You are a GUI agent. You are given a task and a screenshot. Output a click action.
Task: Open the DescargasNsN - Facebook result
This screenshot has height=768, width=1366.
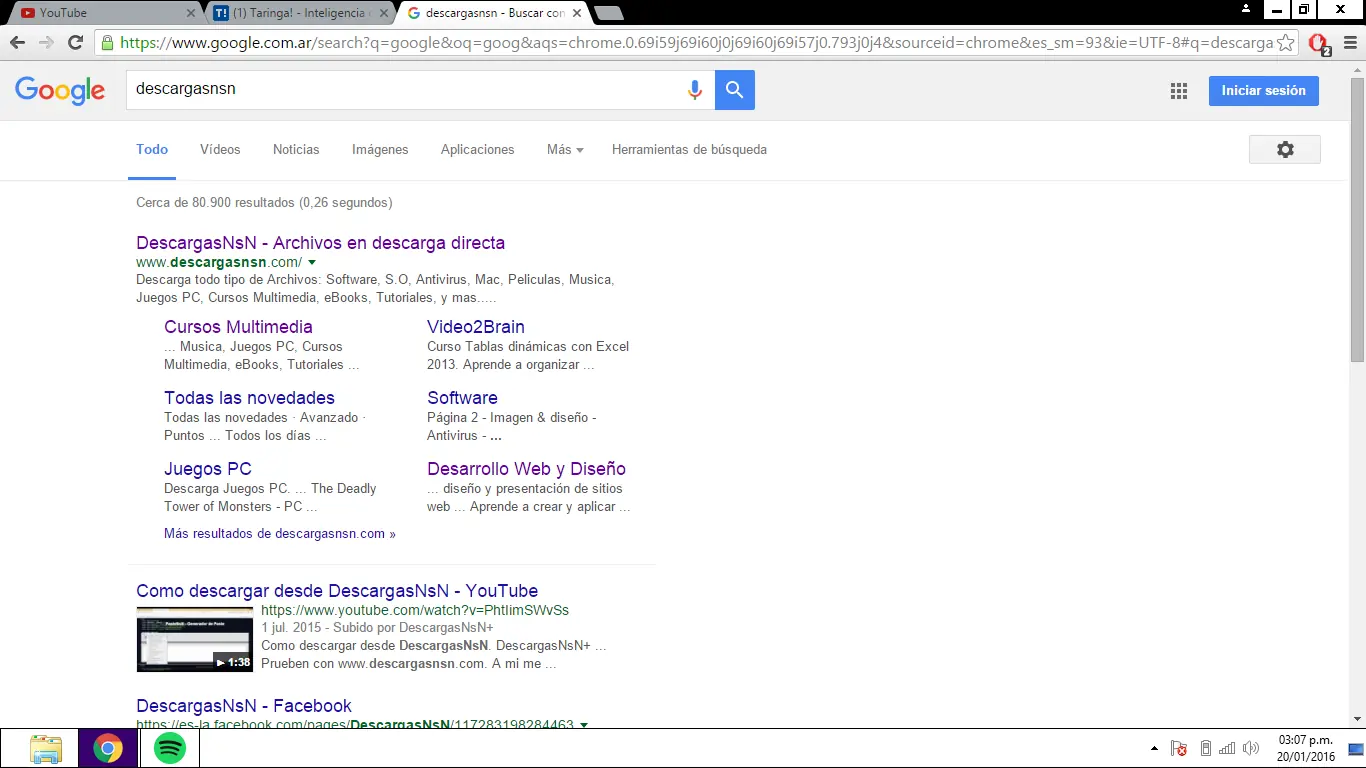point(244,706)
